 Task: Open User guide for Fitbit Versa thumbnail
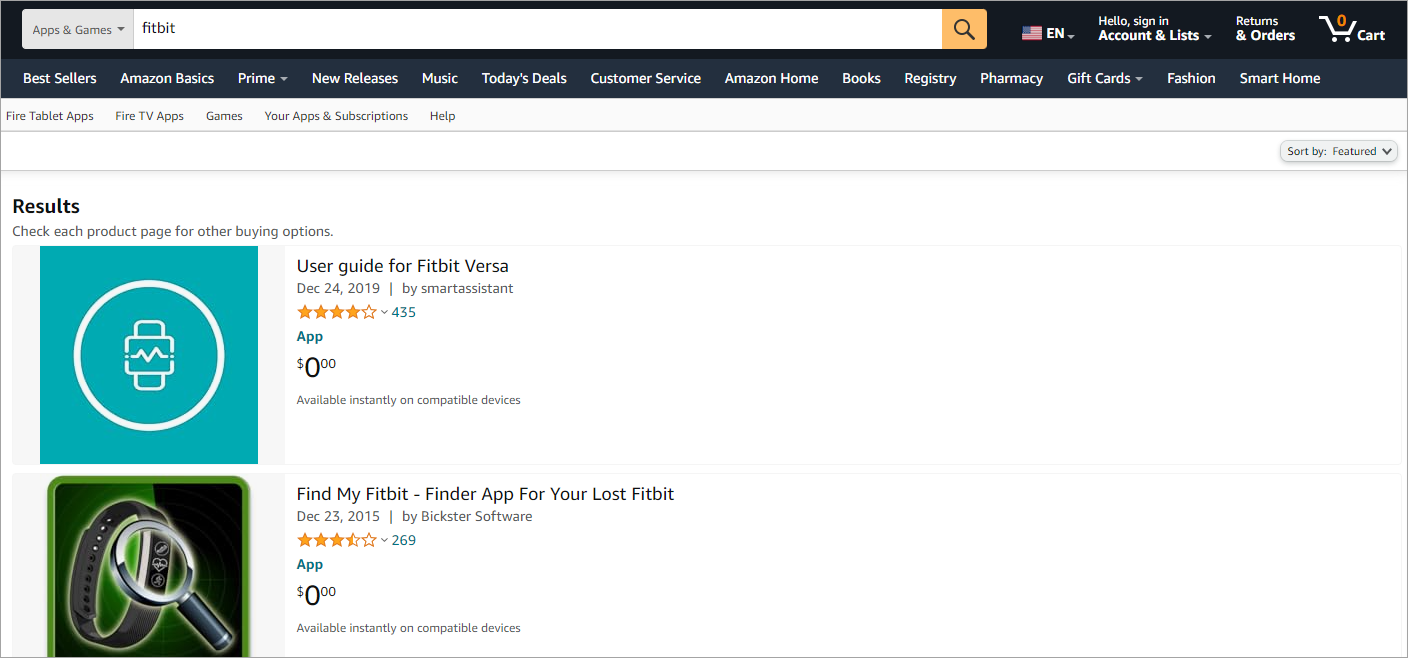149,355
